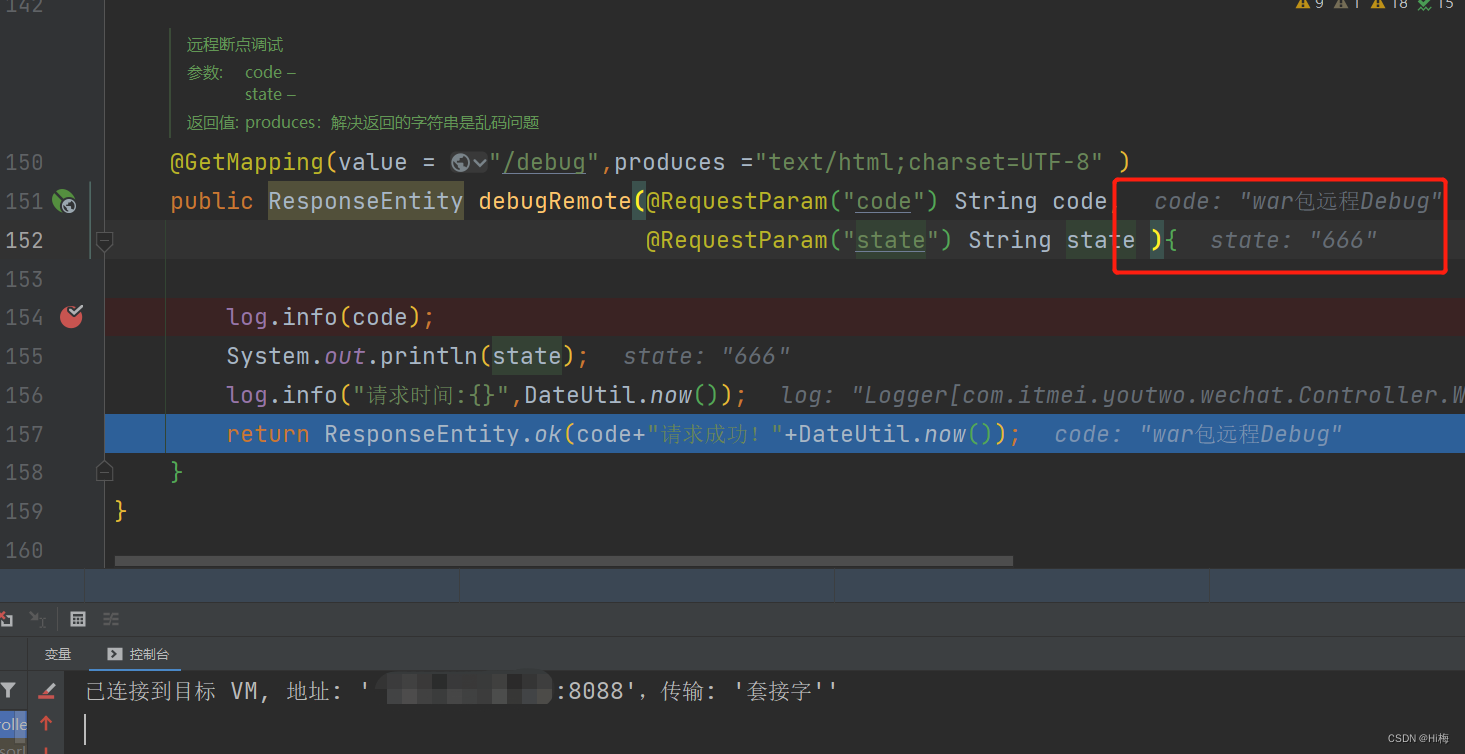This screenshot has width=1465, height=754.
Task: Click the ResponseEntity return type on line 151
Action: click(x=366, y=201)
